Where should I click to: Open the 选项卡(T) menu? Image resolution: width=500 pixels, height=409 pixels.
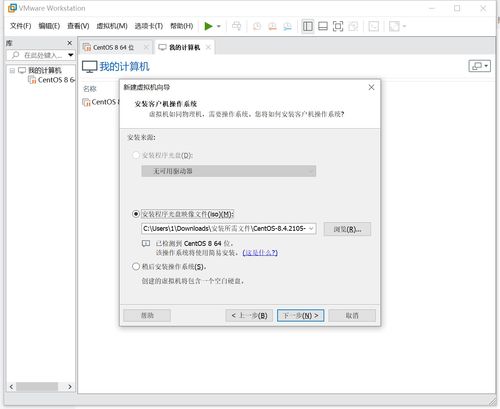[x=149, y=26]
